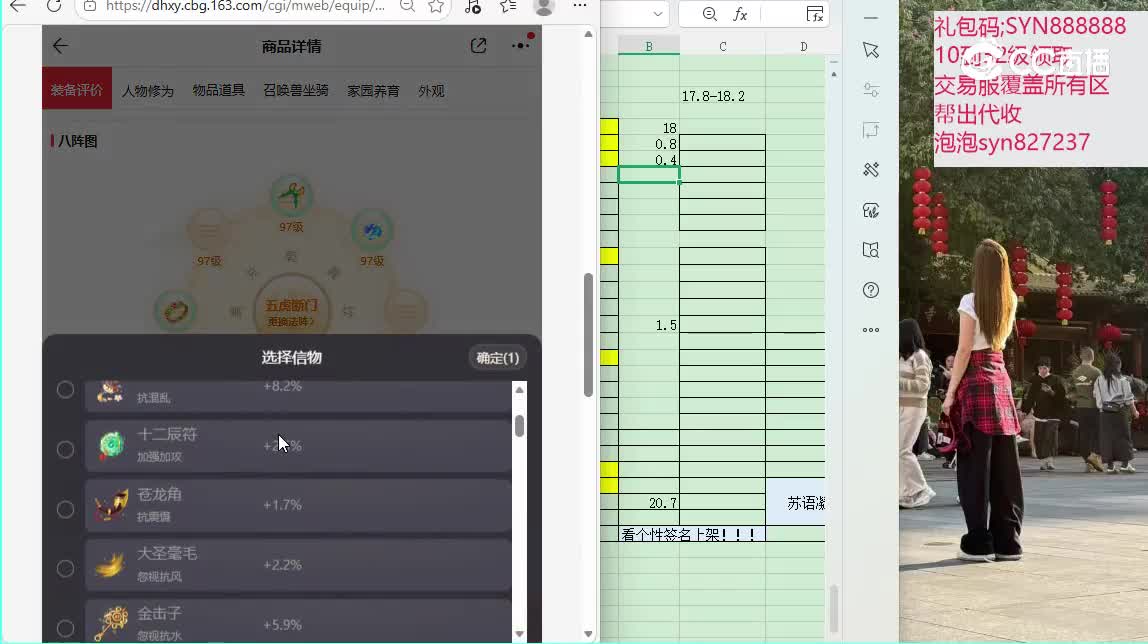Click the lock icon in the address bar
This screenshot has width=1148, height=644.
(x=89, y=6)
